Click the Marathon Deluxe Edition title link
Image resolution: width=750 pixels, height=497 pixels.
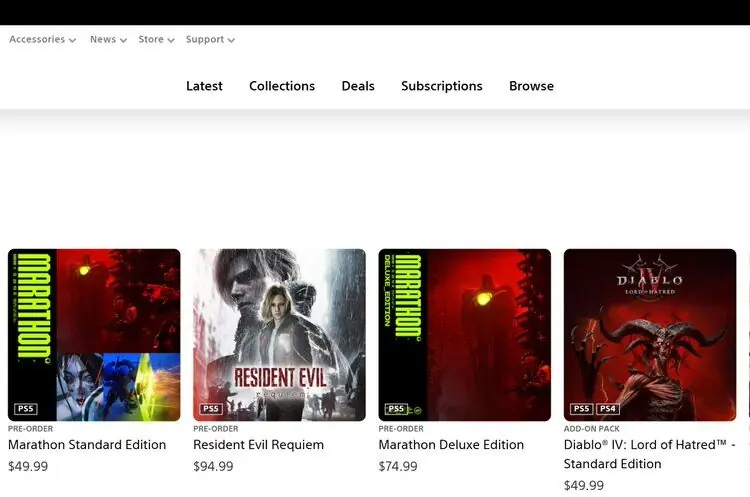coord(451,445)
